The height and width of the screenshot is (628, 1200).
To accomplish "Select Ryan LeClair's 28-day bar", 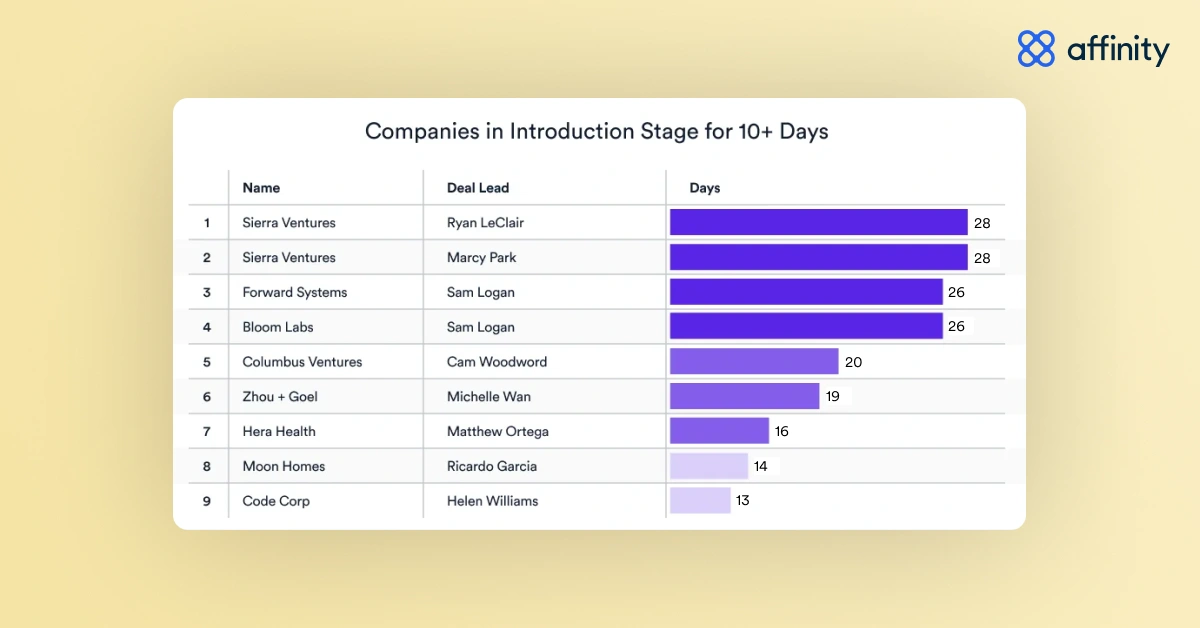I will click(819, 222).
